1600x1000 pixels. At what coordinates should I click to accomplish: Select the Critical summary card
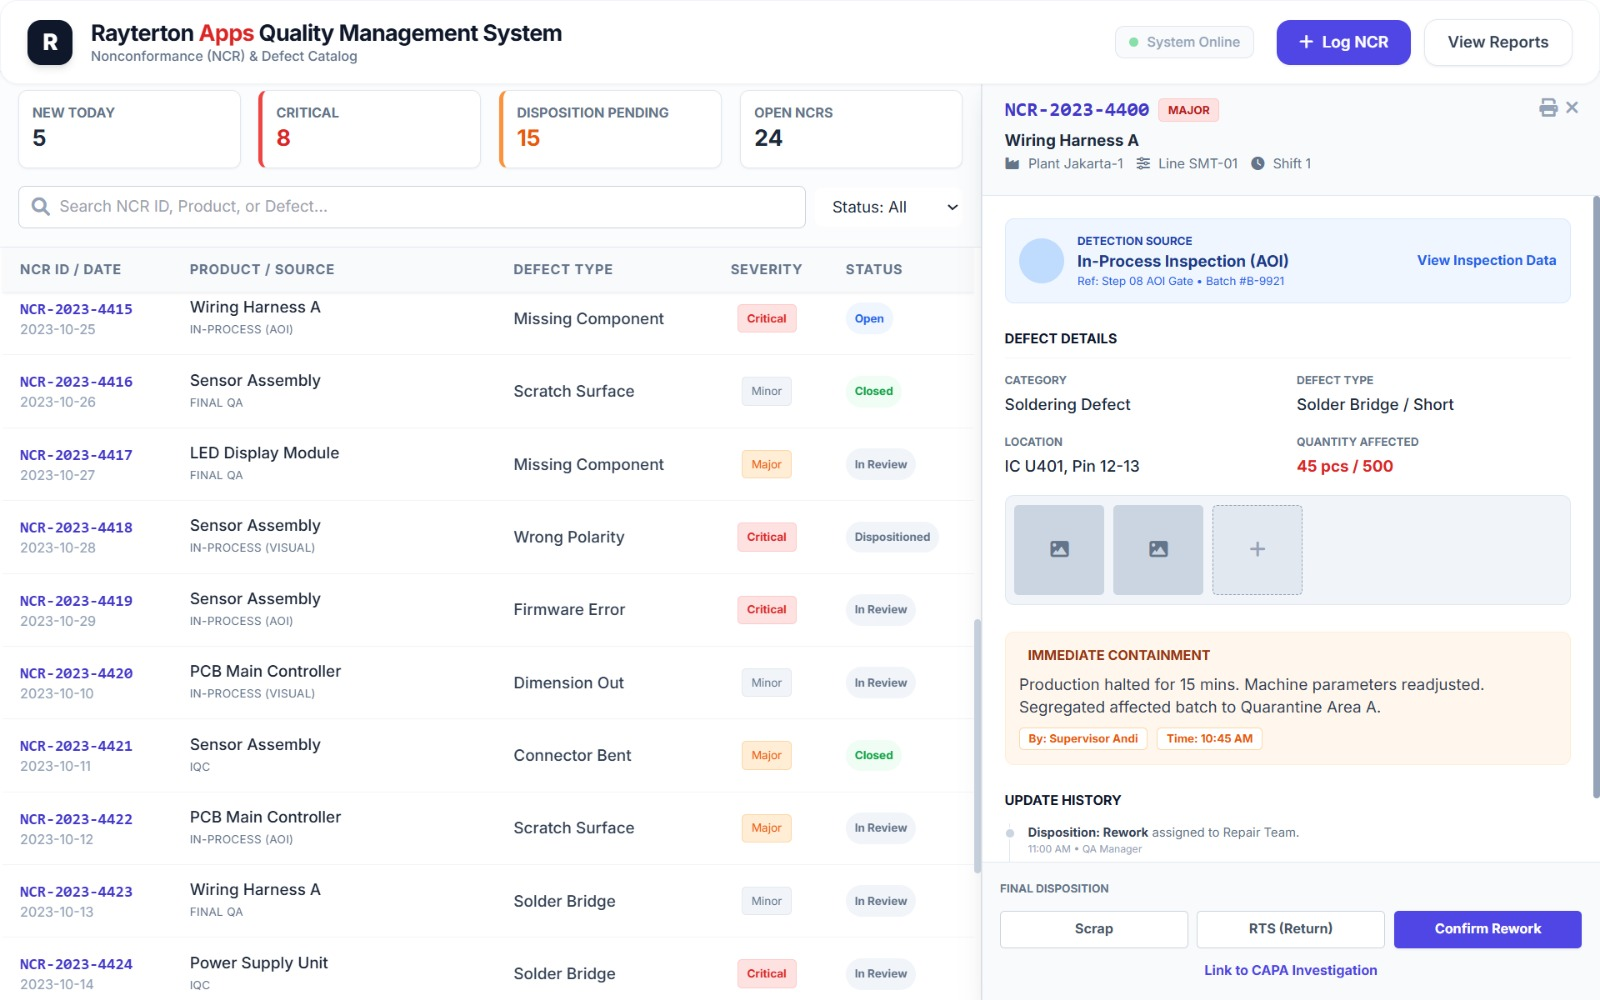370,129
